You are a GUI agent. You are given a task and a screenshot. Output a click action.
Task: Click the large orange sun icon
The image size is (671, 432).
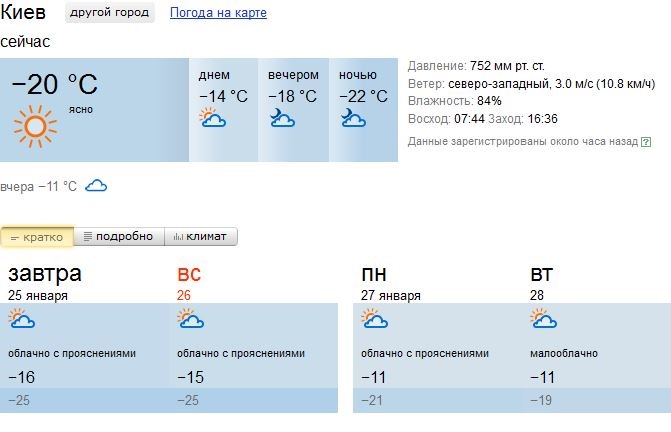point(35,127)
